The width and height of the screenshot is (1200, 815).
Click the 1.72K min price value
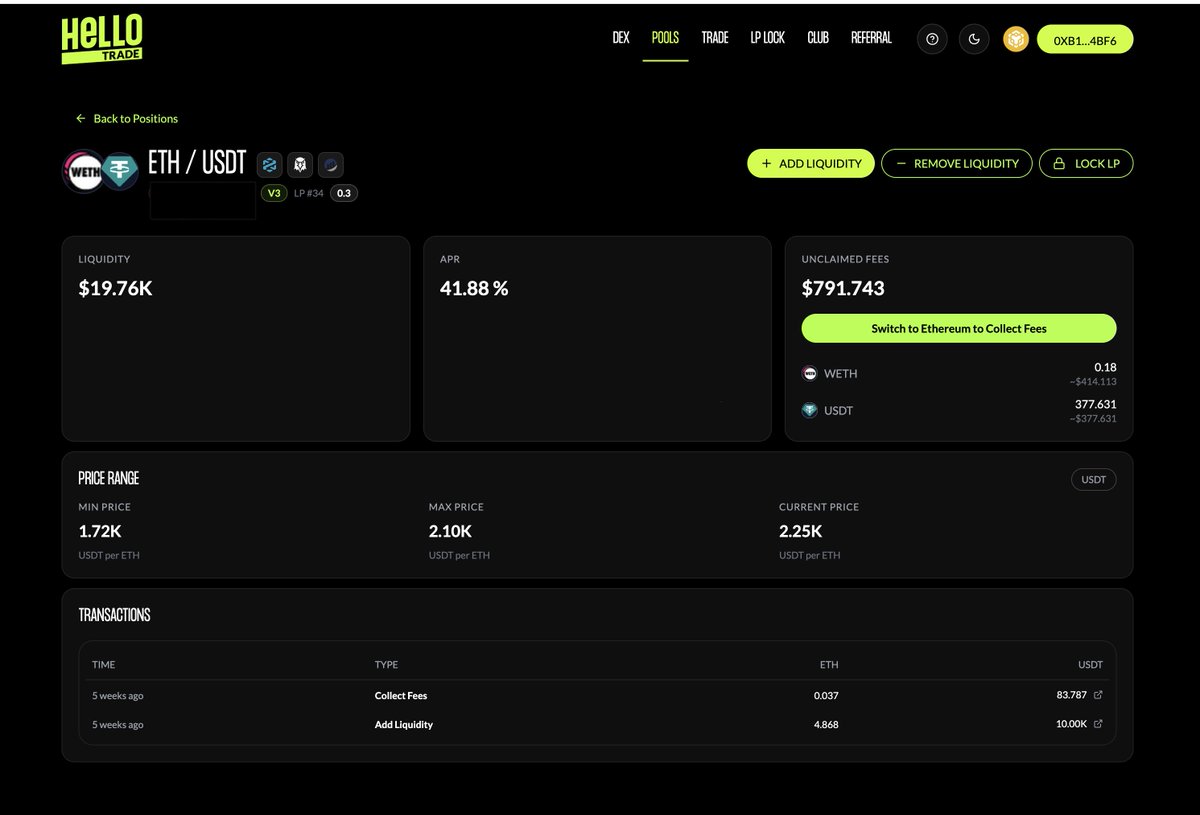point(100,531)
